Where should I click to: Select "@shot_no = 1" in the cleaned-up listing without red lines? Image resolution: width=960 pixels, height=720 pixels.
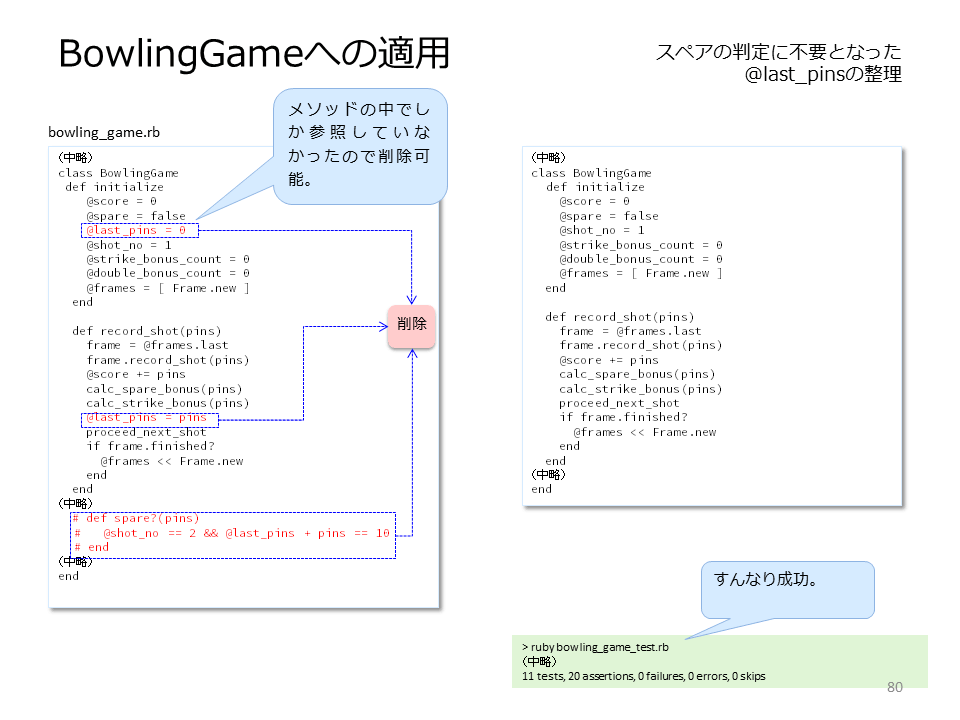602,230
